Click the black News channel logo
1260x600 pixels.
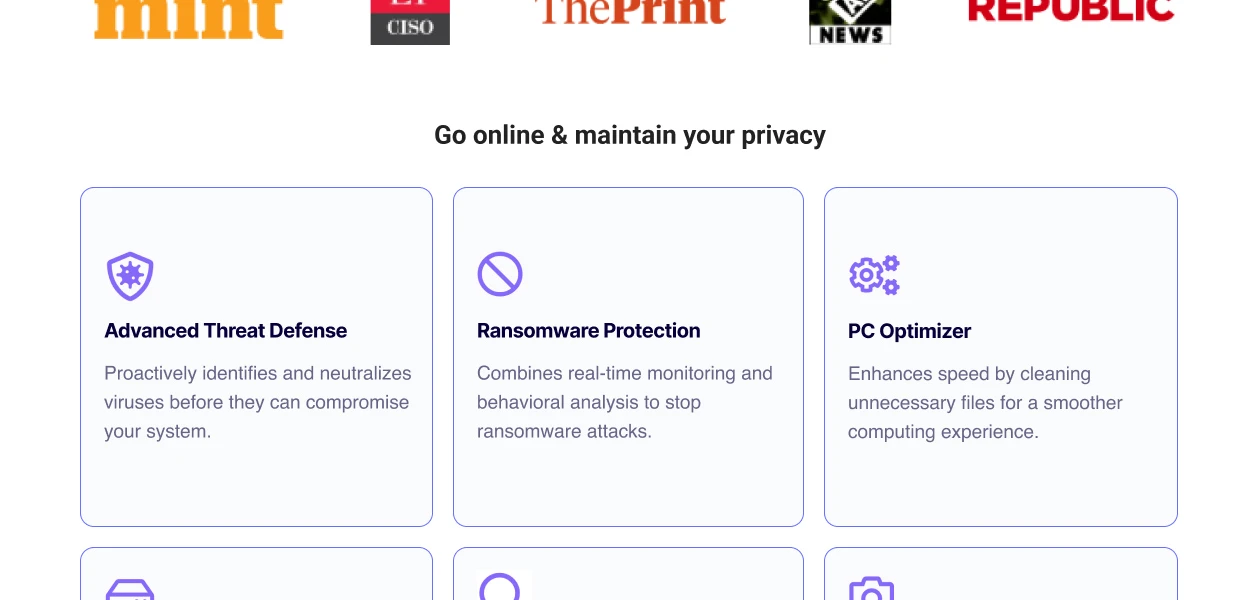tap(850, 22)
